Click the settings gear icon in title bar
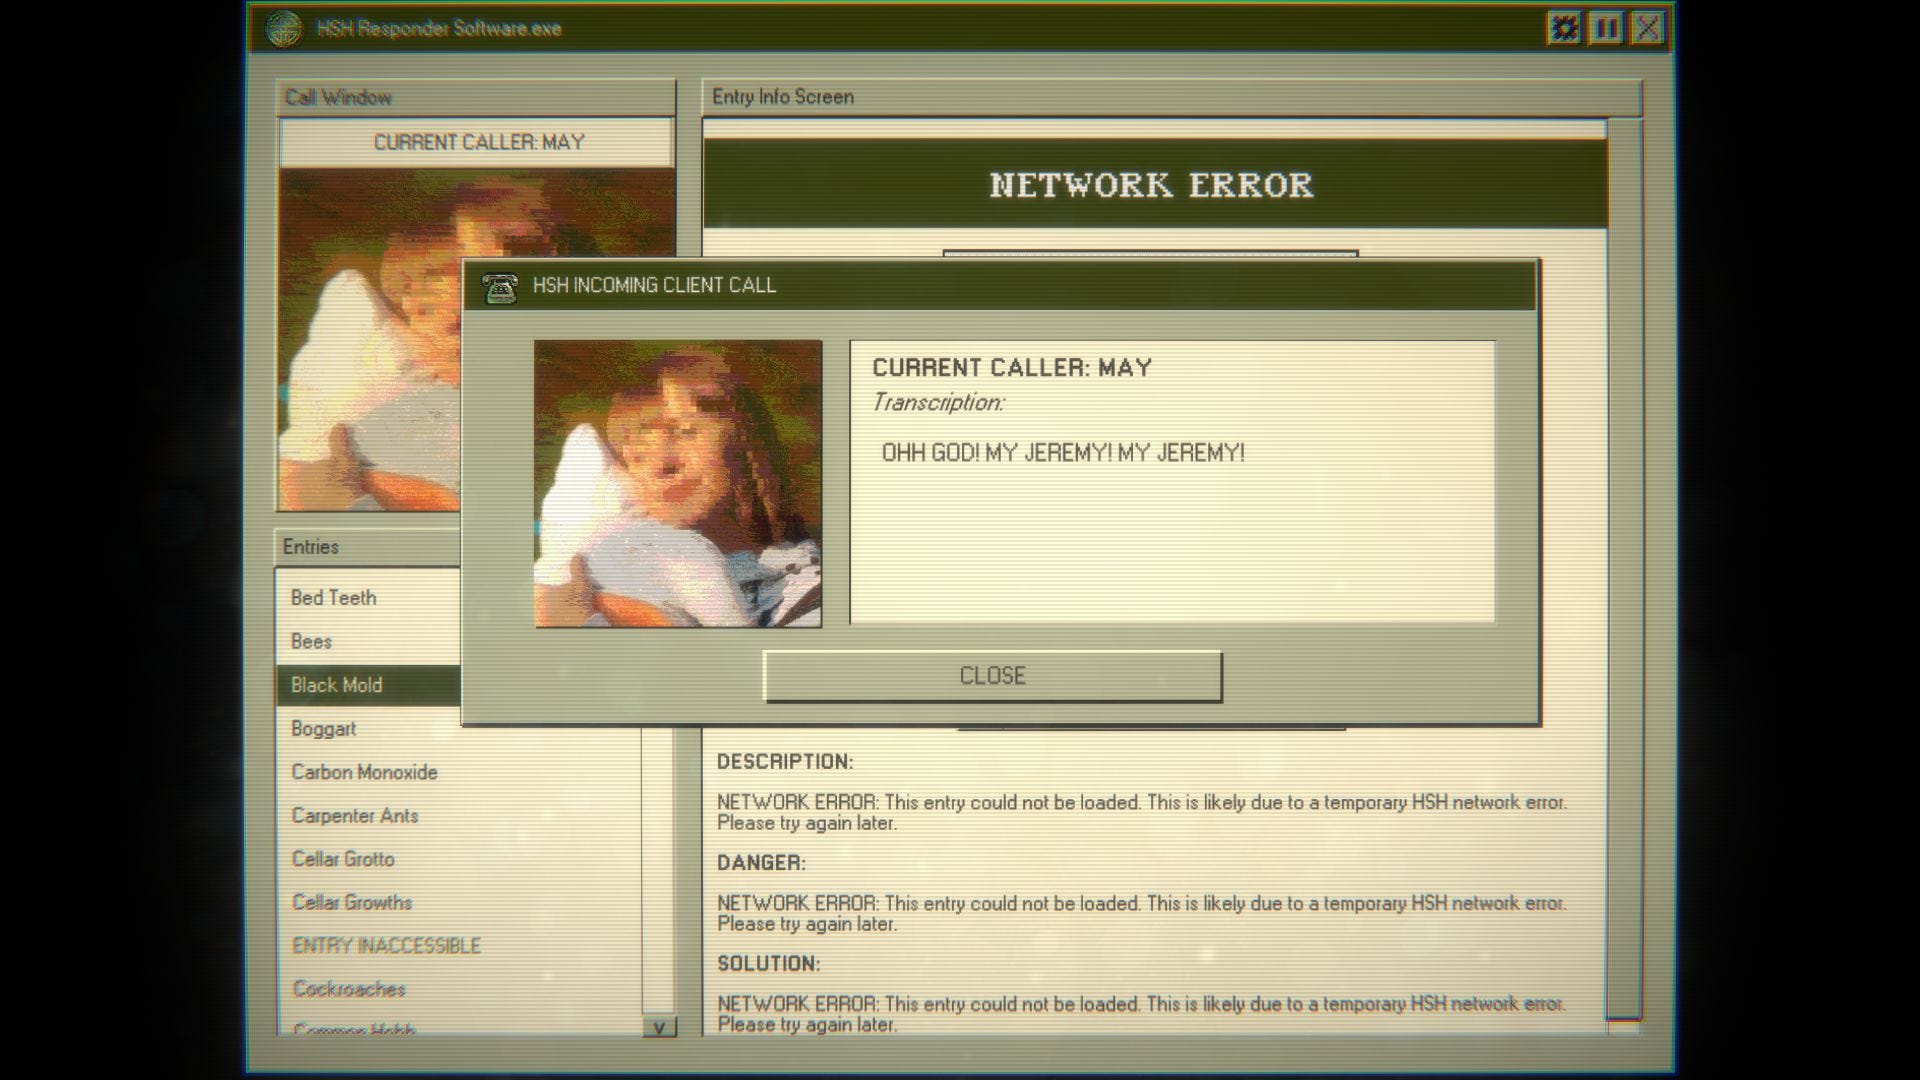Viewport: 1920px width, 1080px height. click(x=1564, y=28)
